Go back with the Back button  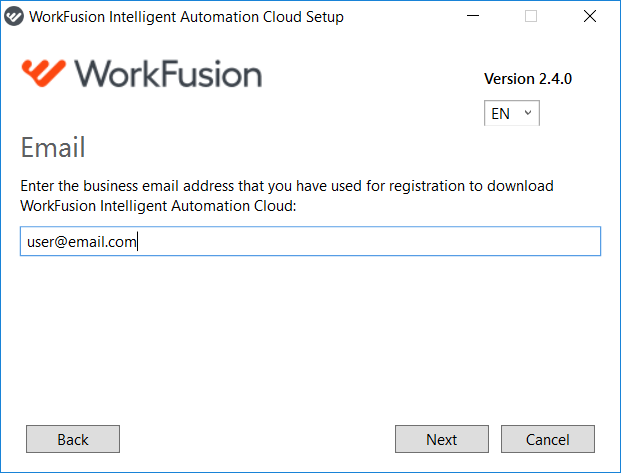pos(73,439)
